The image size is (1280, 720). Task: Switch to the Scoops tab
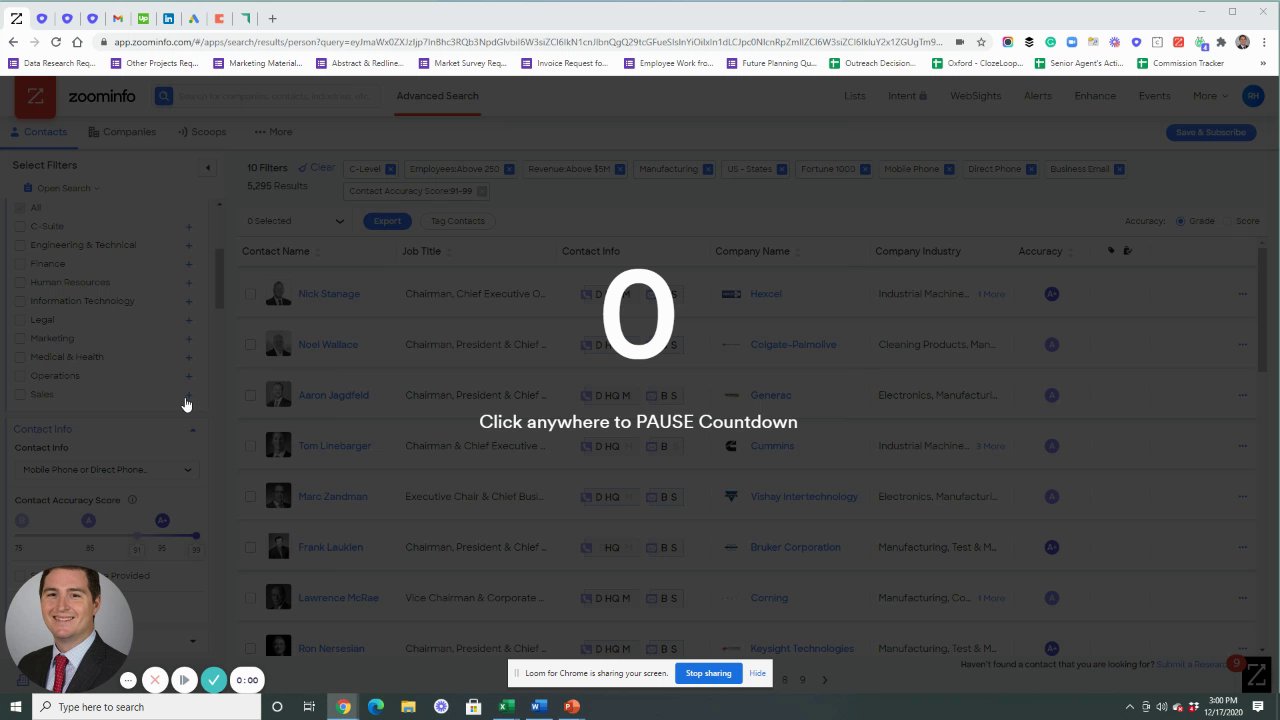[x=202, y=132]
